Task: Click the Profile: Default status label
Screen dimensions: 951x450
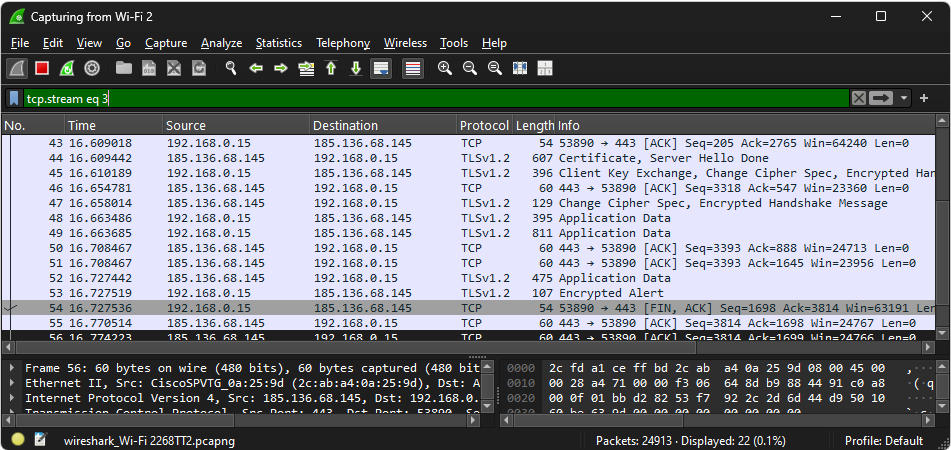Action: coord(884,440)
